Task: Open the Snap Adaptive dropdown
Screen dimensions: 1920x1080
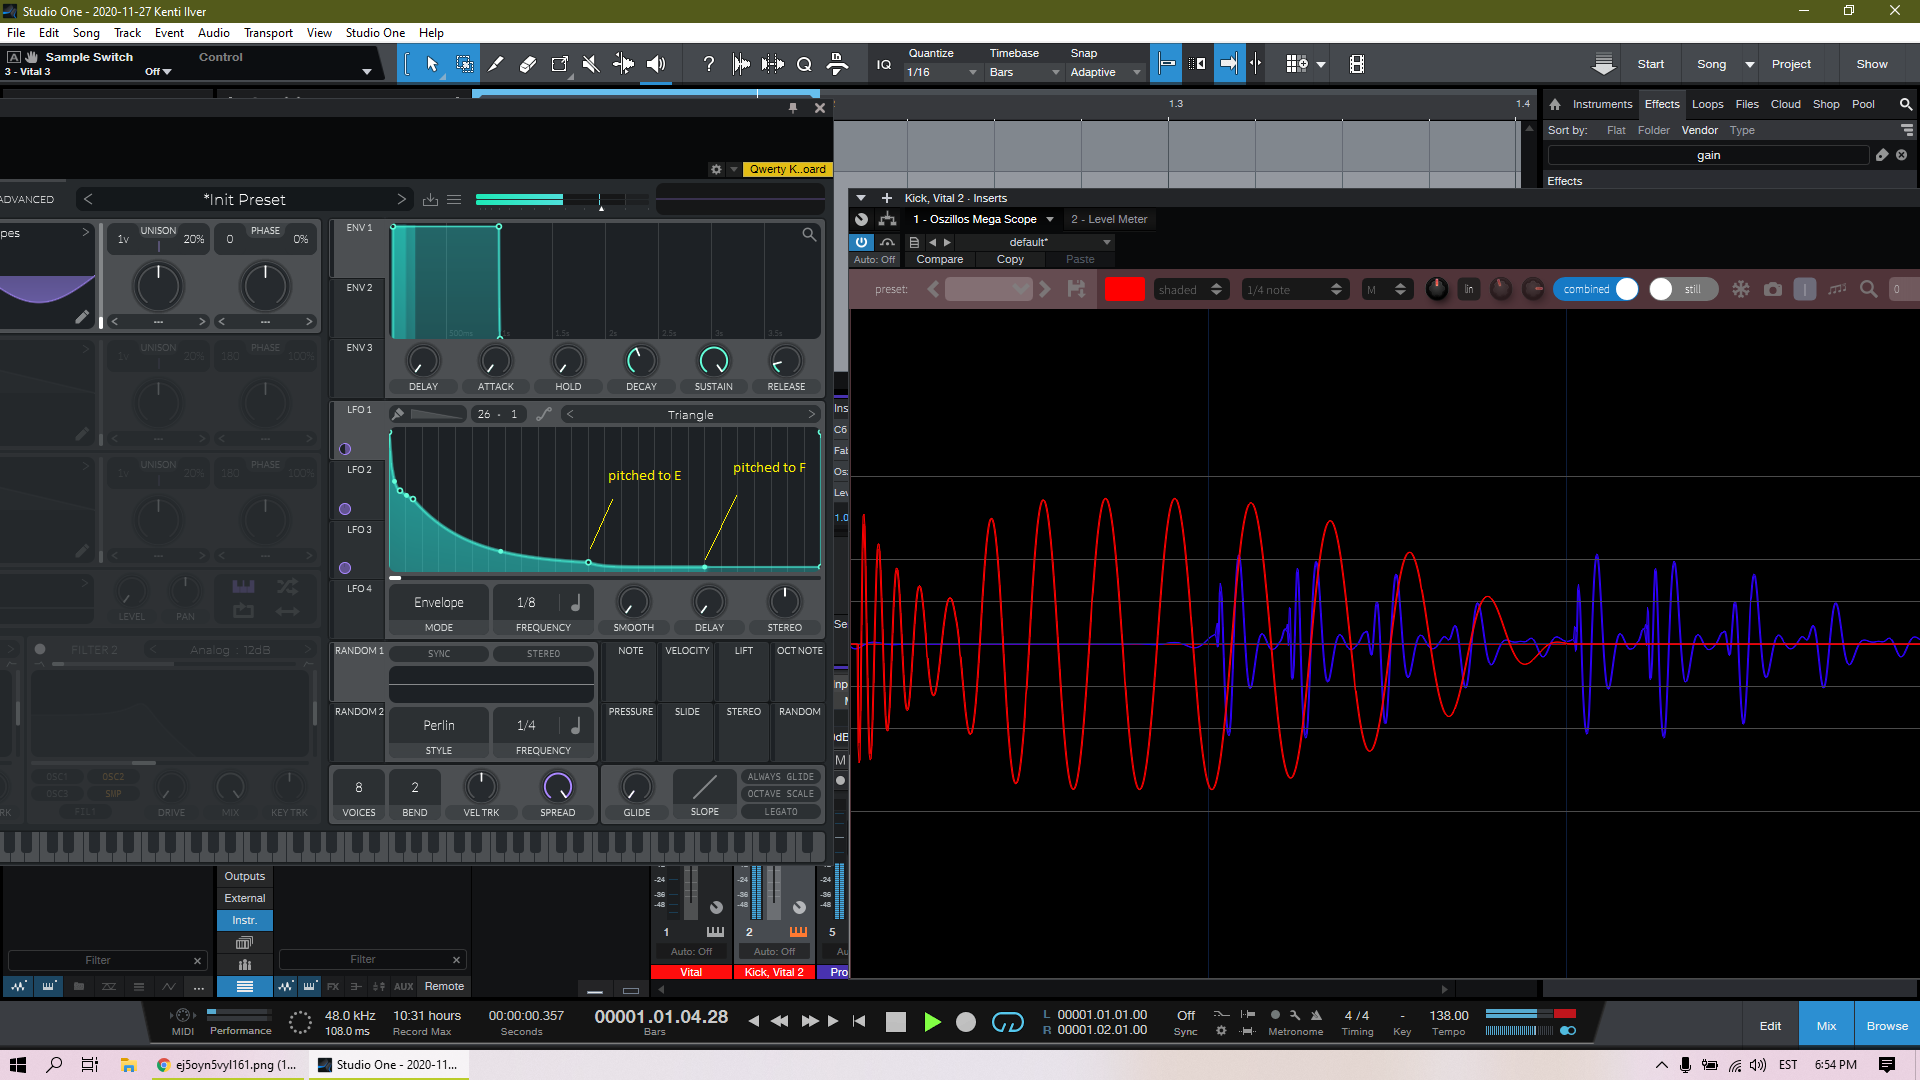Action: [1105, 72]
